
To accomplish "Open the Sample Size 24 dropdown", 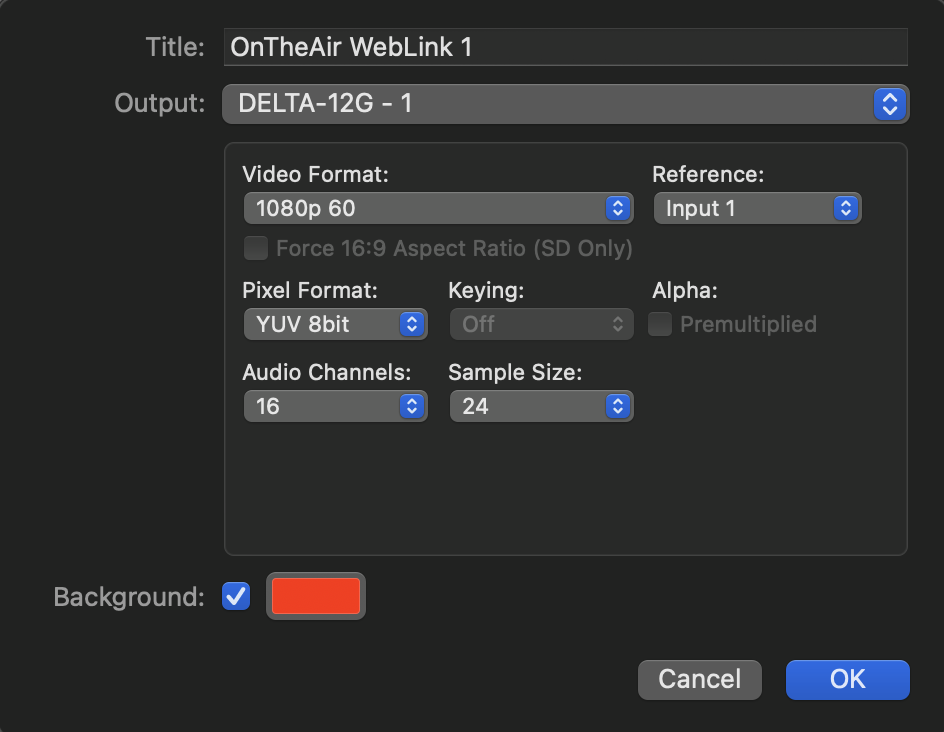I will (541, 406).
